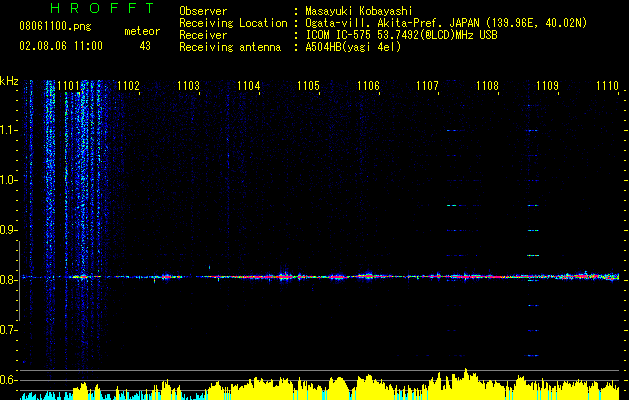Click observer name Masayuki Kobayashi
Screen dimensions: 629x400
(x=359, y=11)
